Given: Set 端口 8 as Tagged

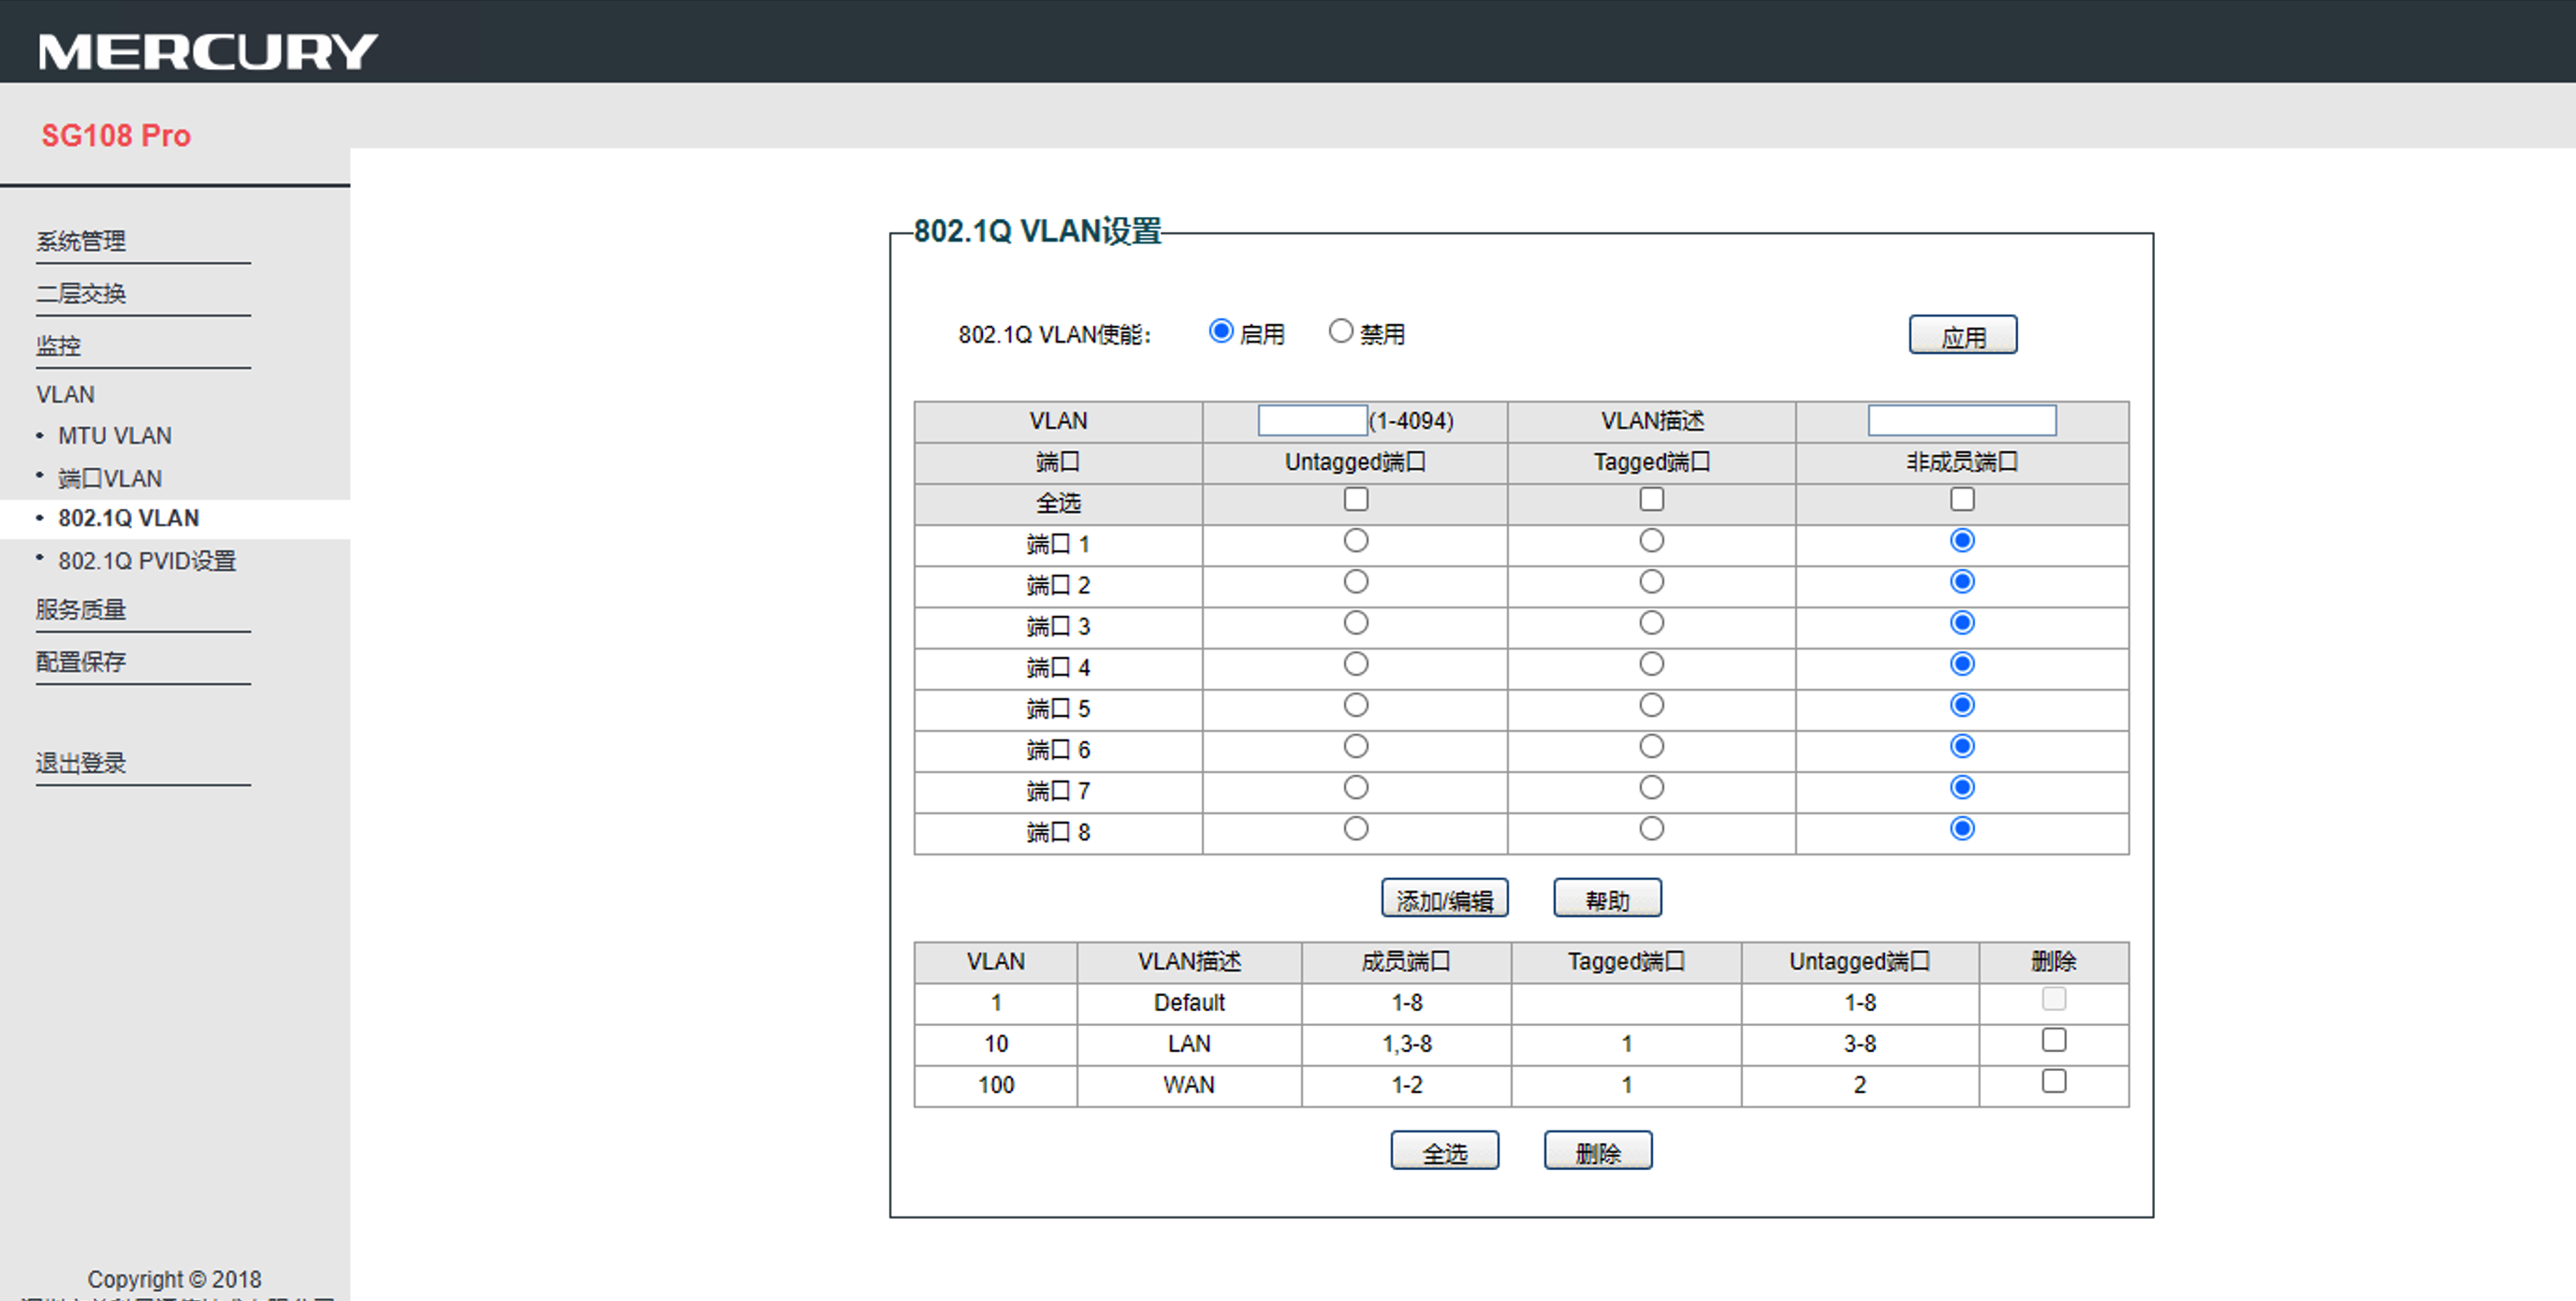Looking at the screenshot, I should tap(1652, 829).
